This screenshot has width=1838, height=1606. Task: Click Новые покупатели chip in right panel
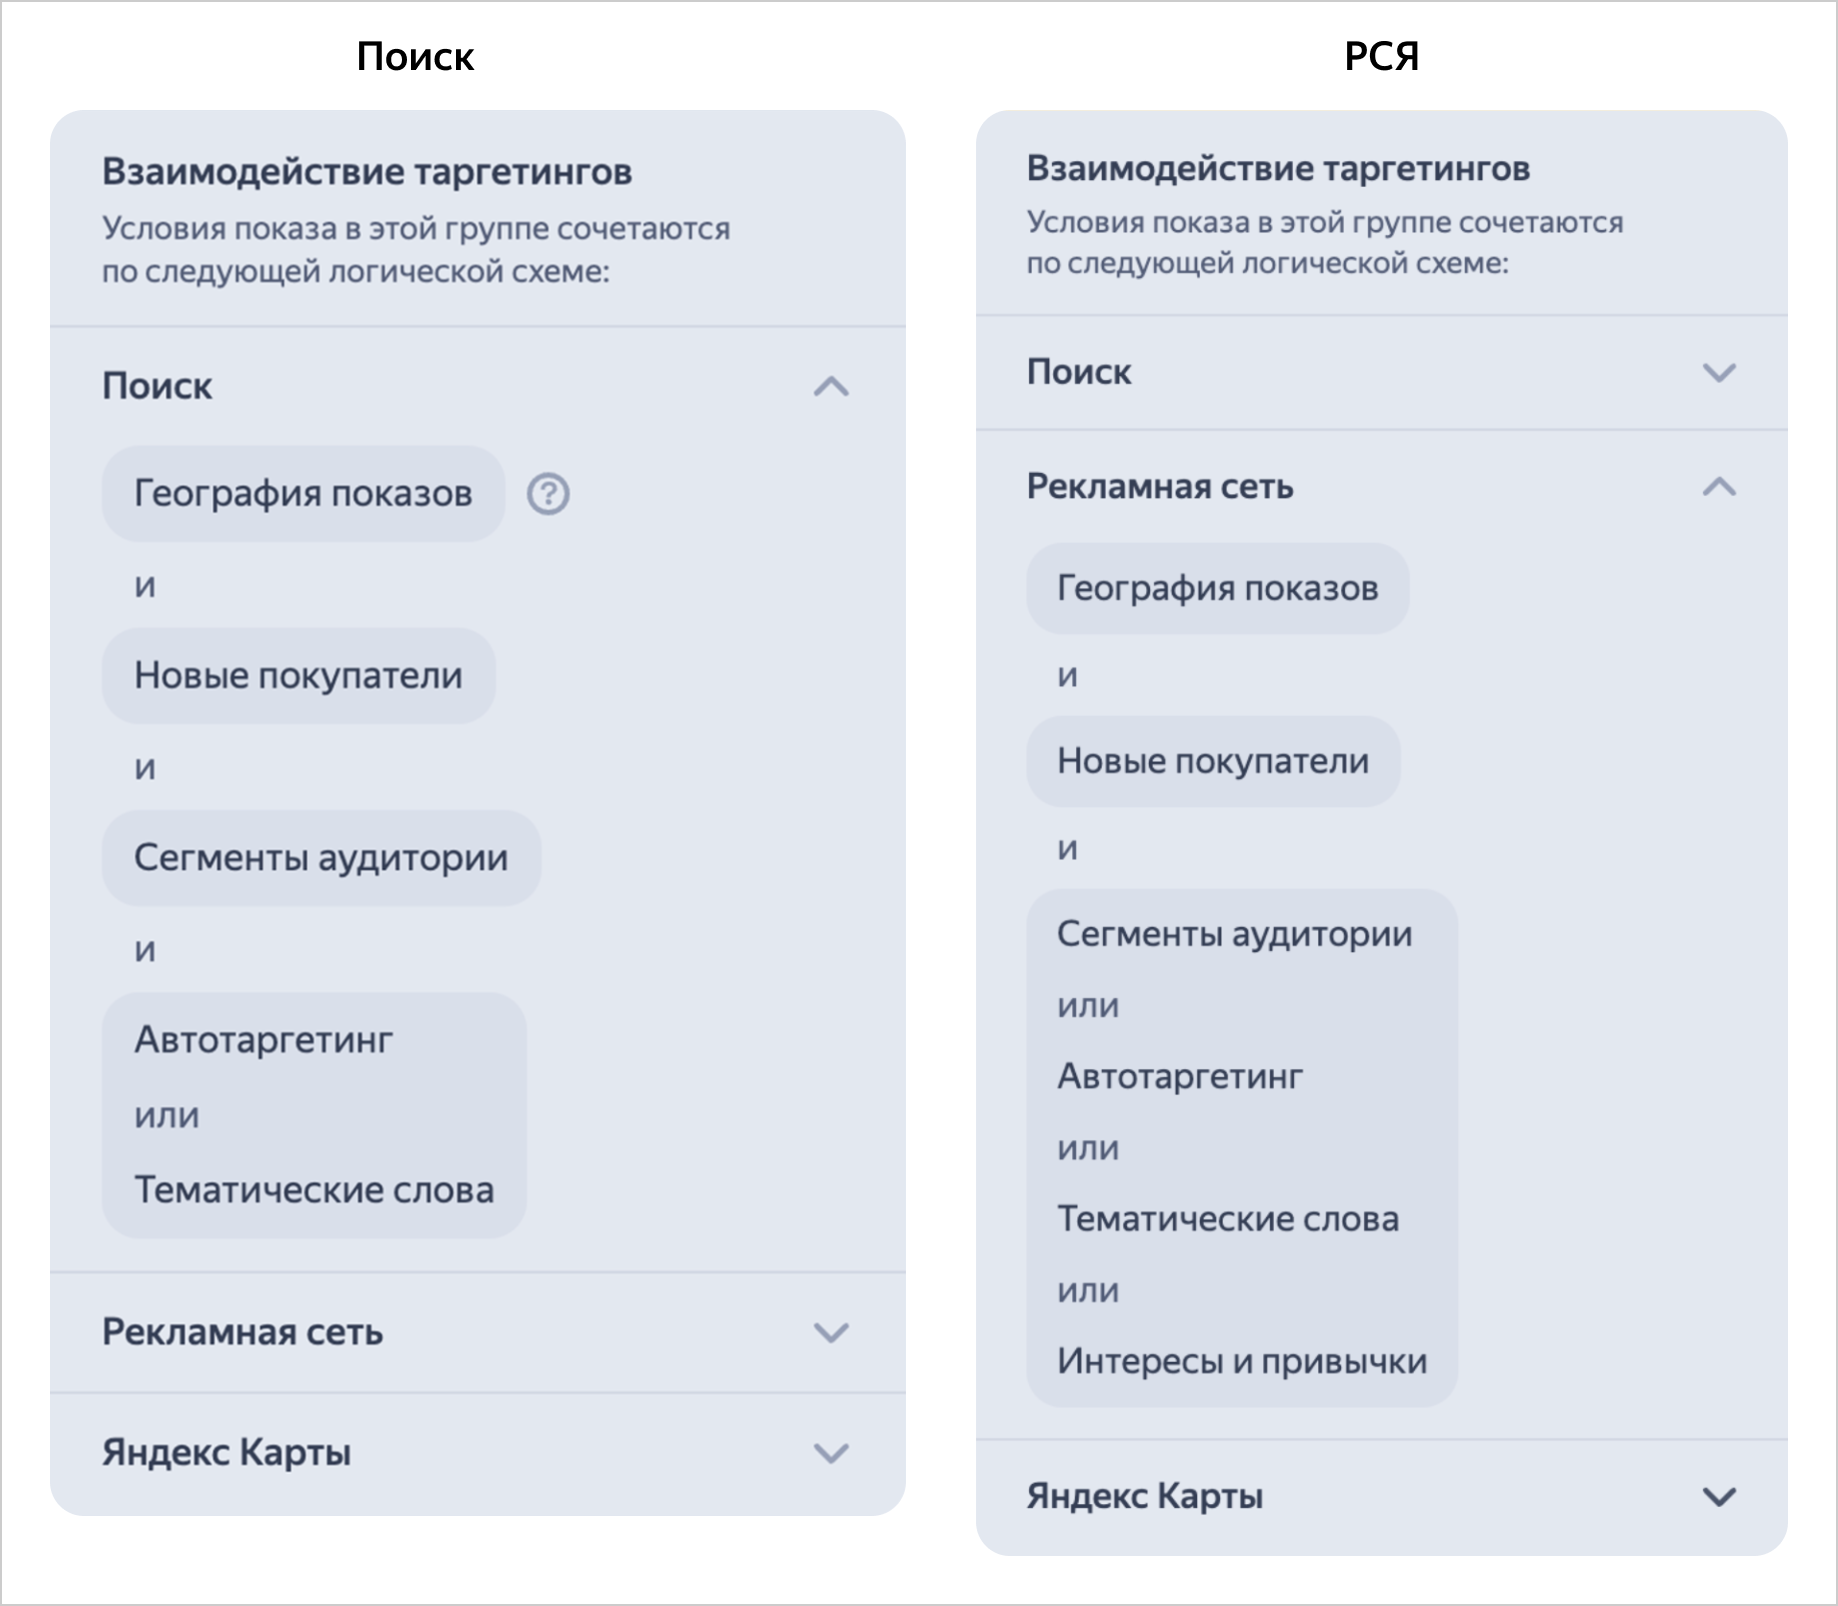click(x=1213, y=761)
